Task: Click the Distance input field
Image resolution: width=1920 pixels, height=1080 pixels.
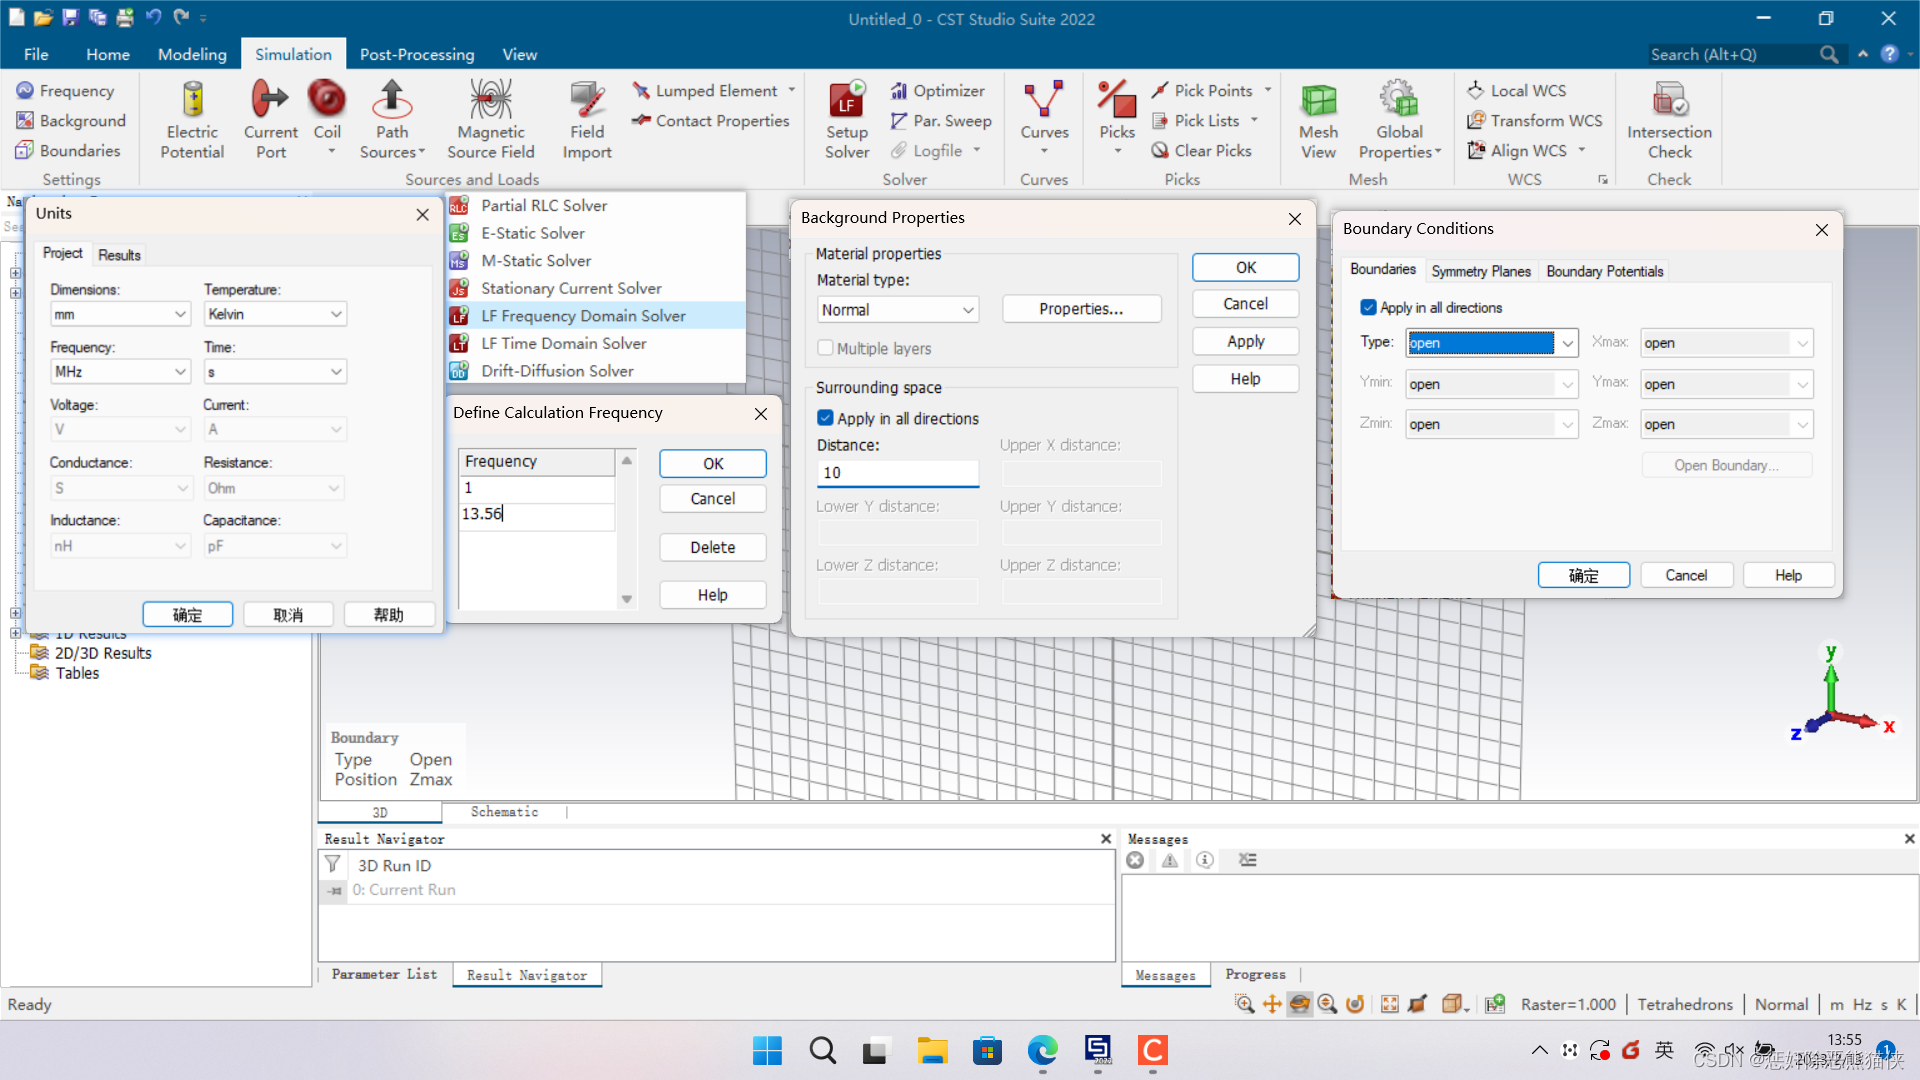Action: pos(897,473)
